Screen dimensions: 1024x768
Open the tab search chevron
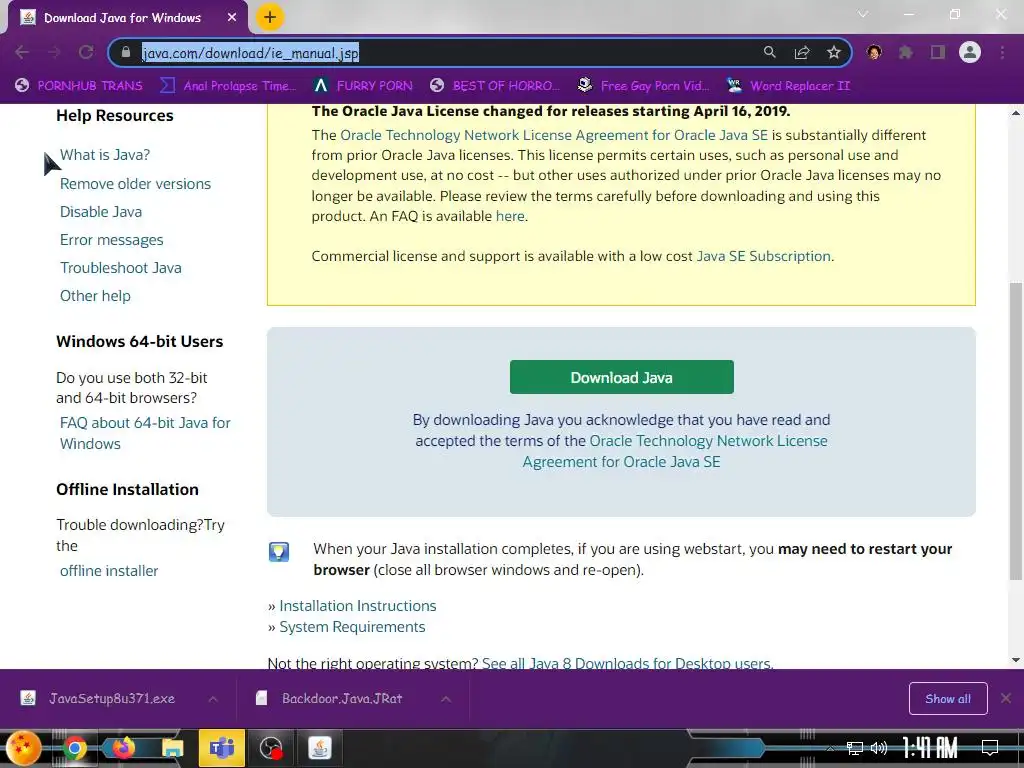click(863, 14)
